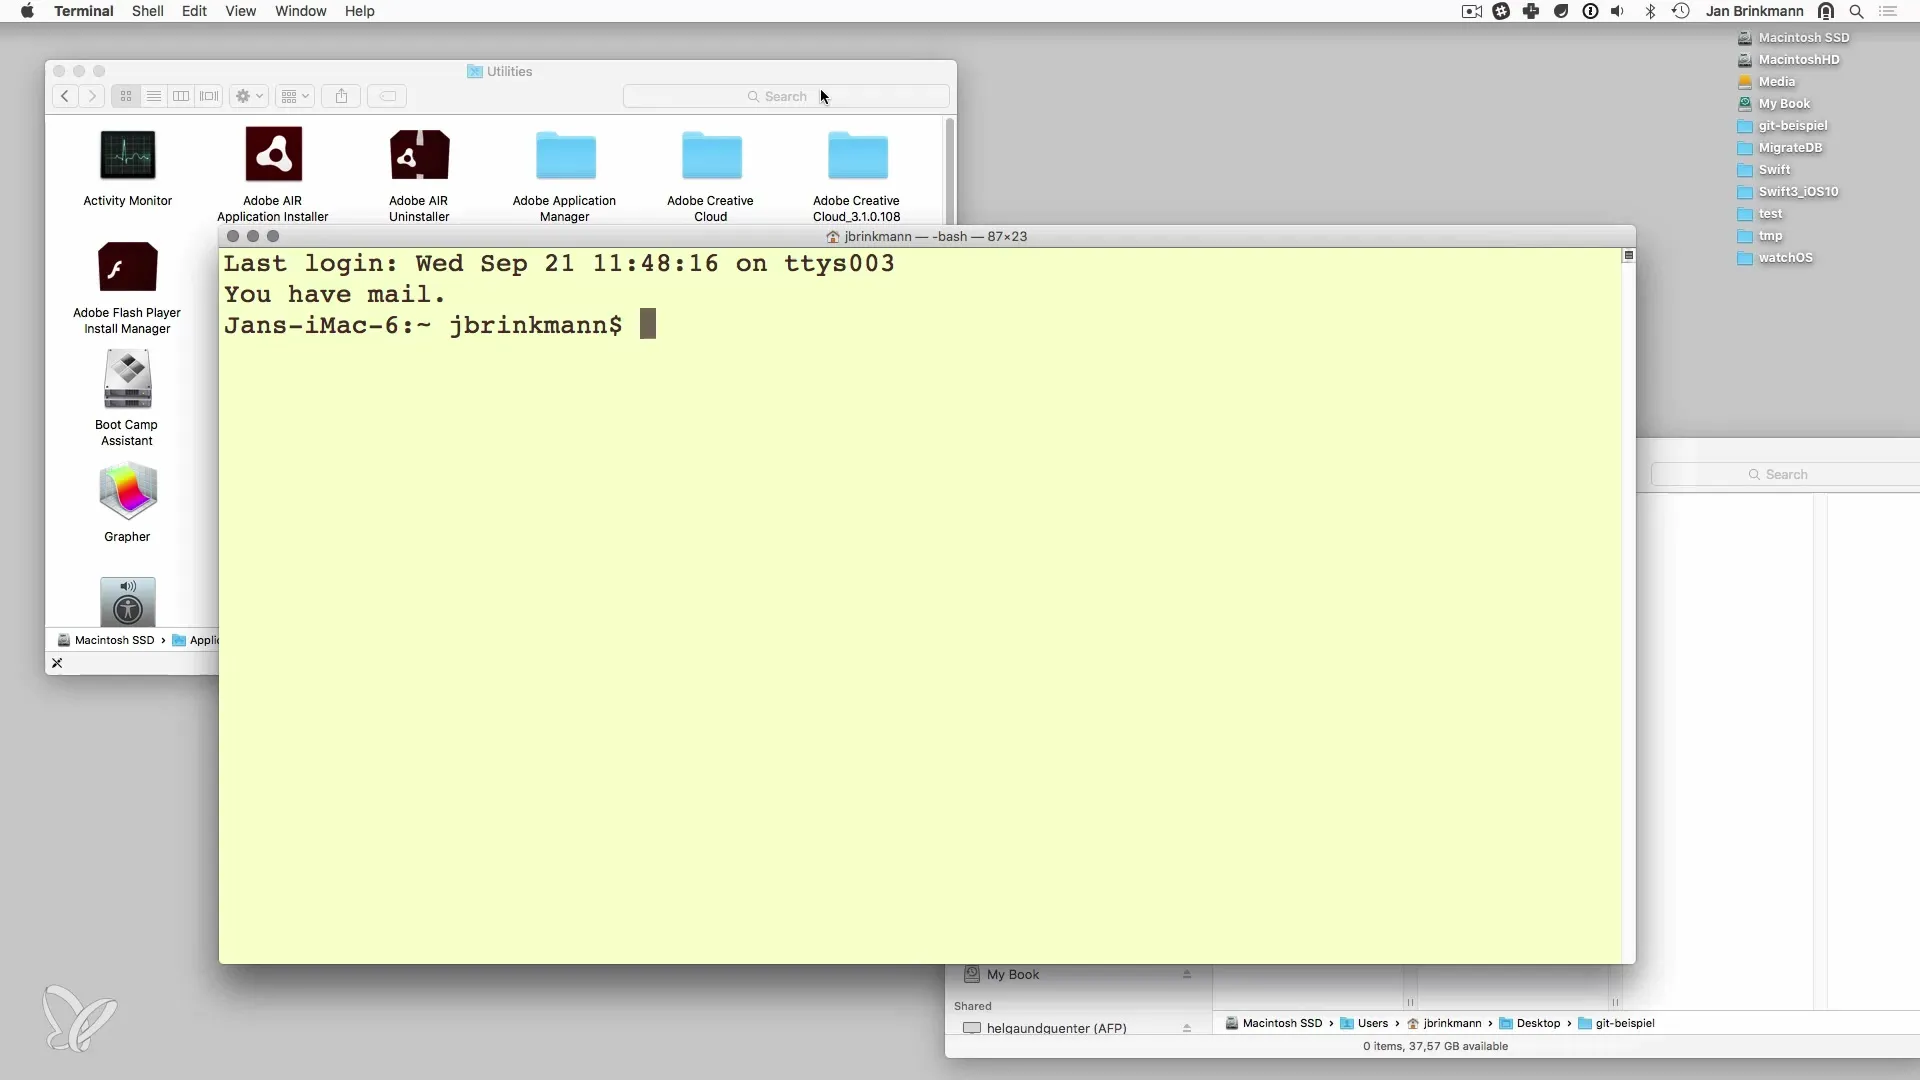1920x1080 pixels.
Task: Open the Arrange items dropdown in Finder
Action: coord(295,96)
